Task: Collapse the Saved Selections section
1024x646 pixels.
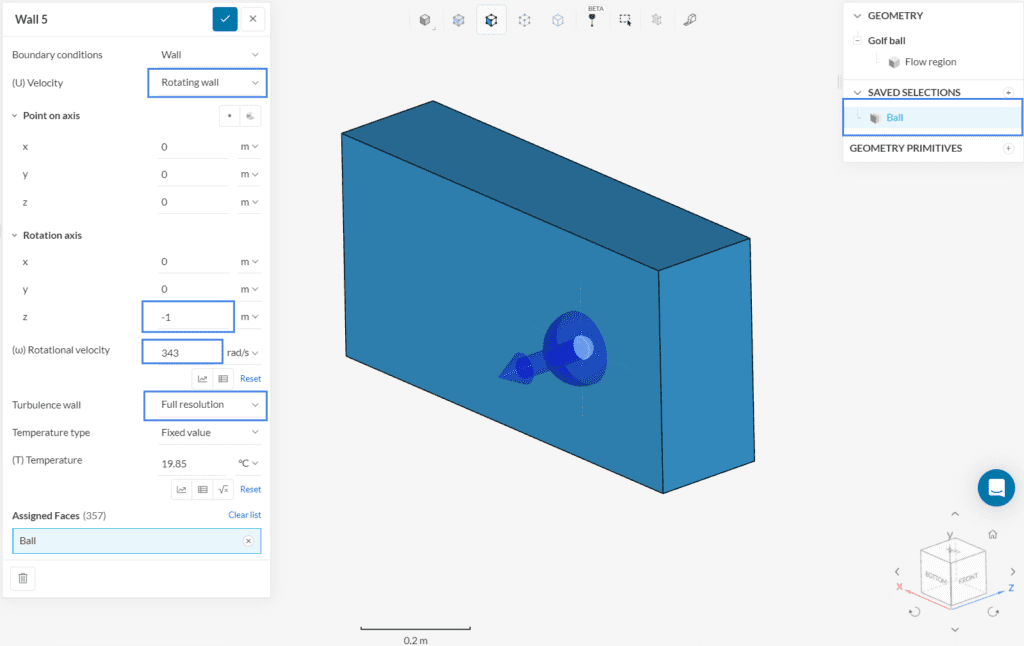Action: tap(856, 92)
